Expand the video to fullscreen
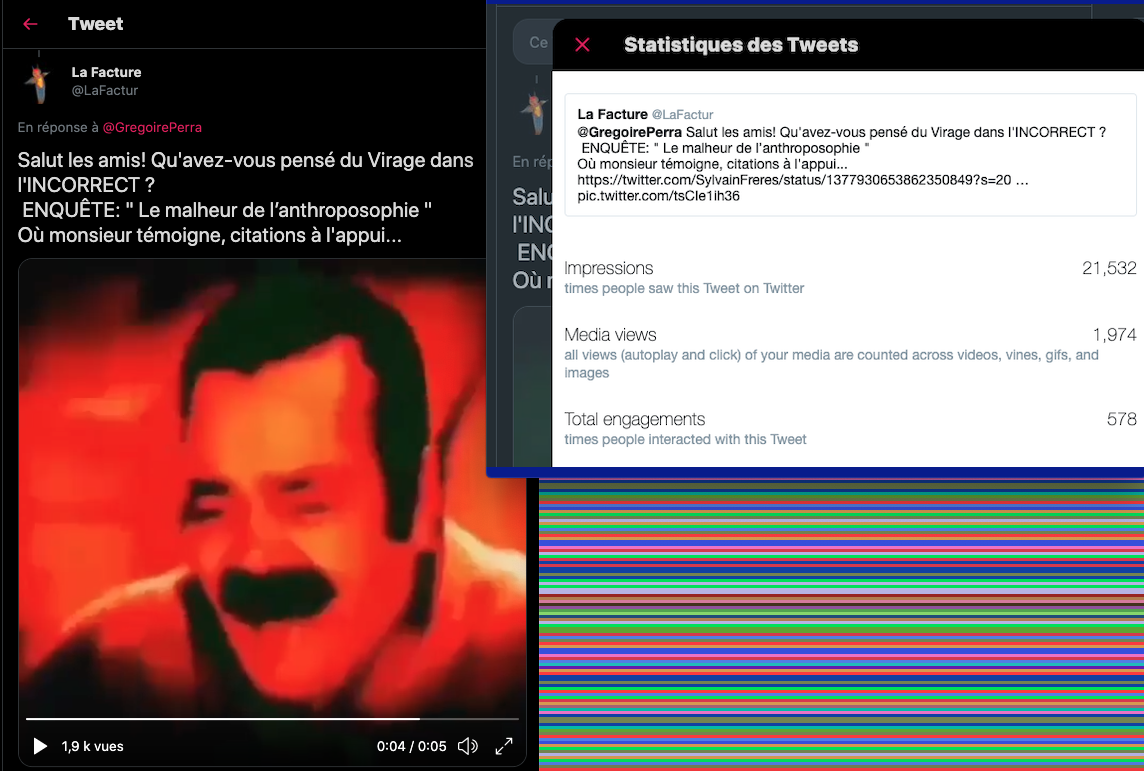The width and height of the screenshot is (1144, 771). click(x=505, y=746)
